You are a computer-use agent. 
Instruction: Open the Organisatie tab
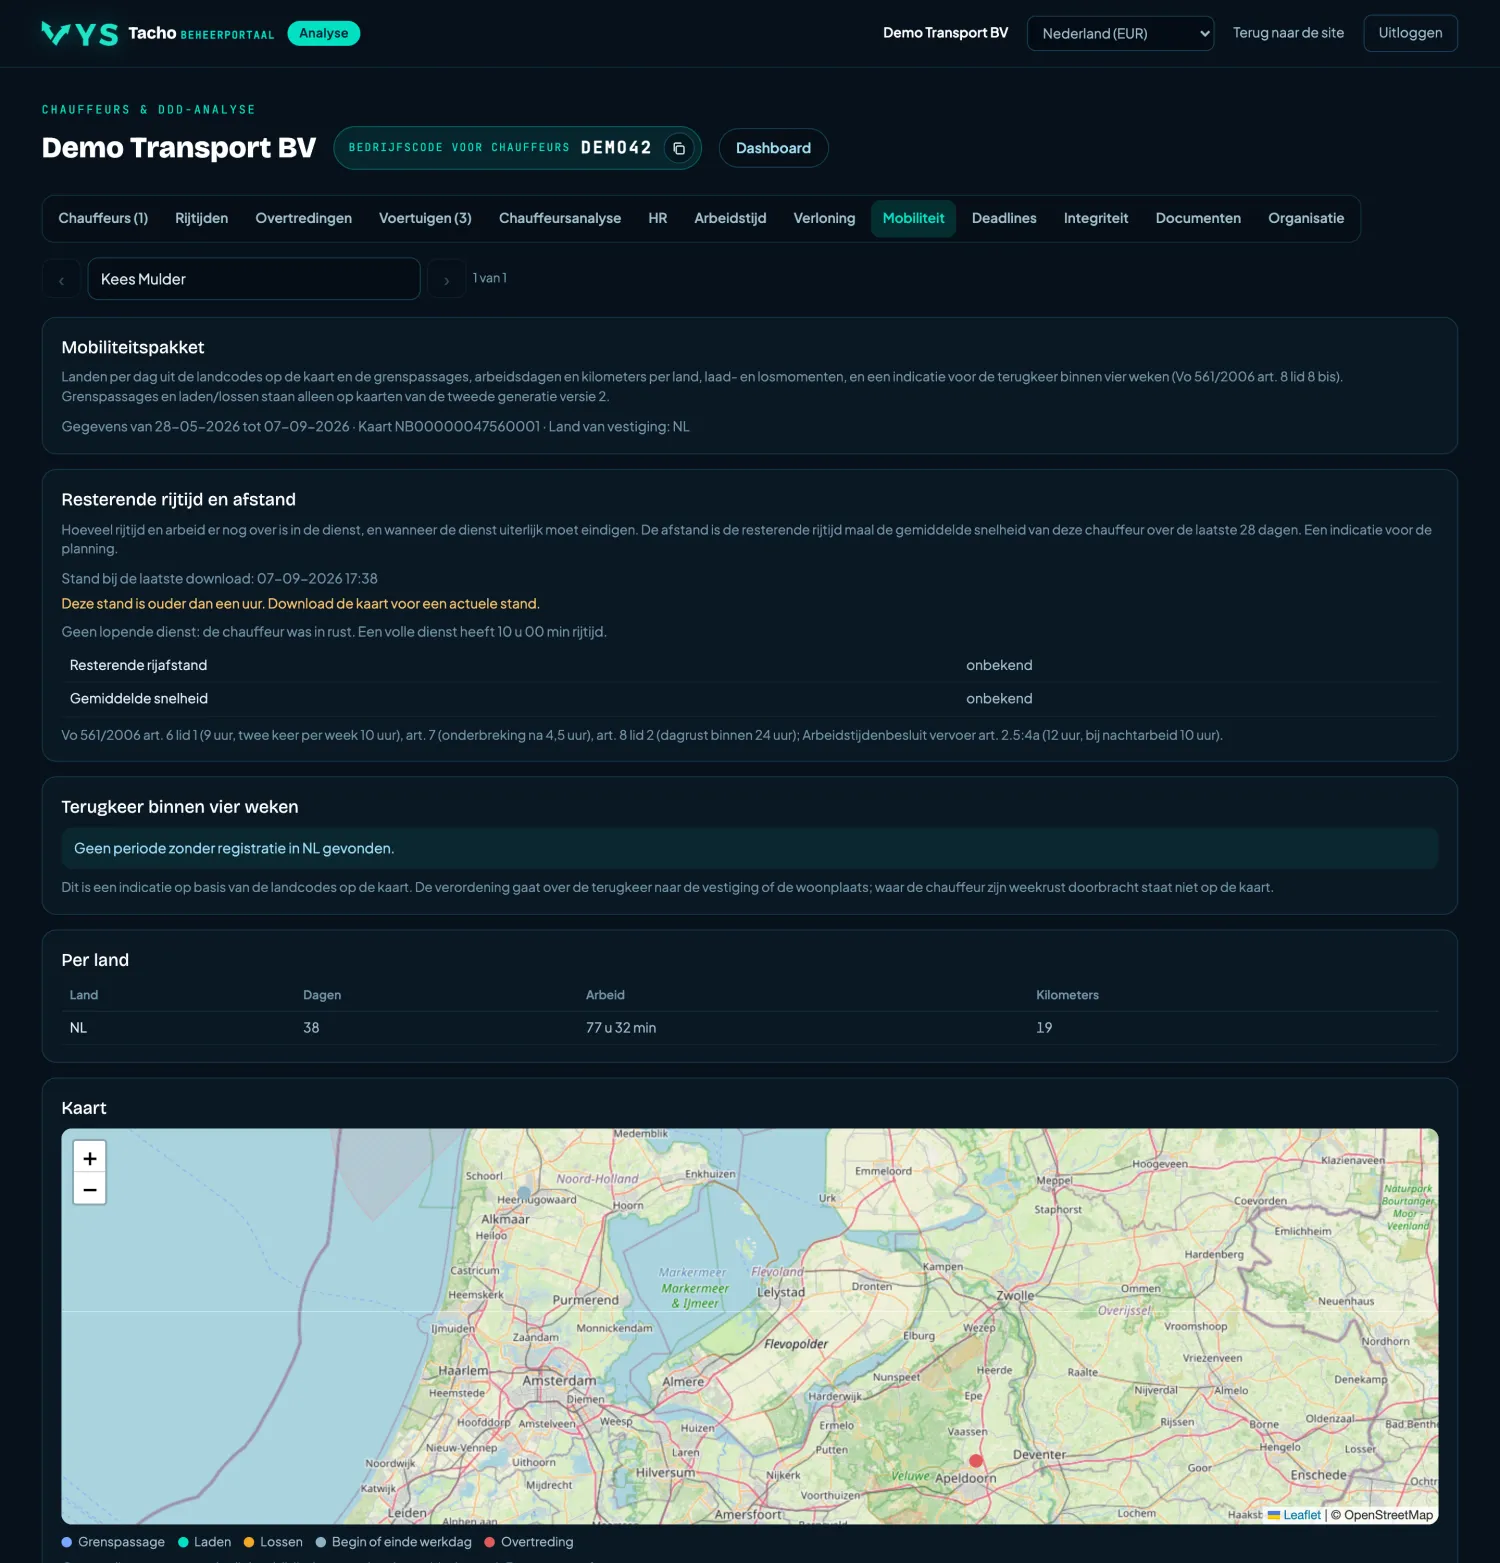(1306, 218)
